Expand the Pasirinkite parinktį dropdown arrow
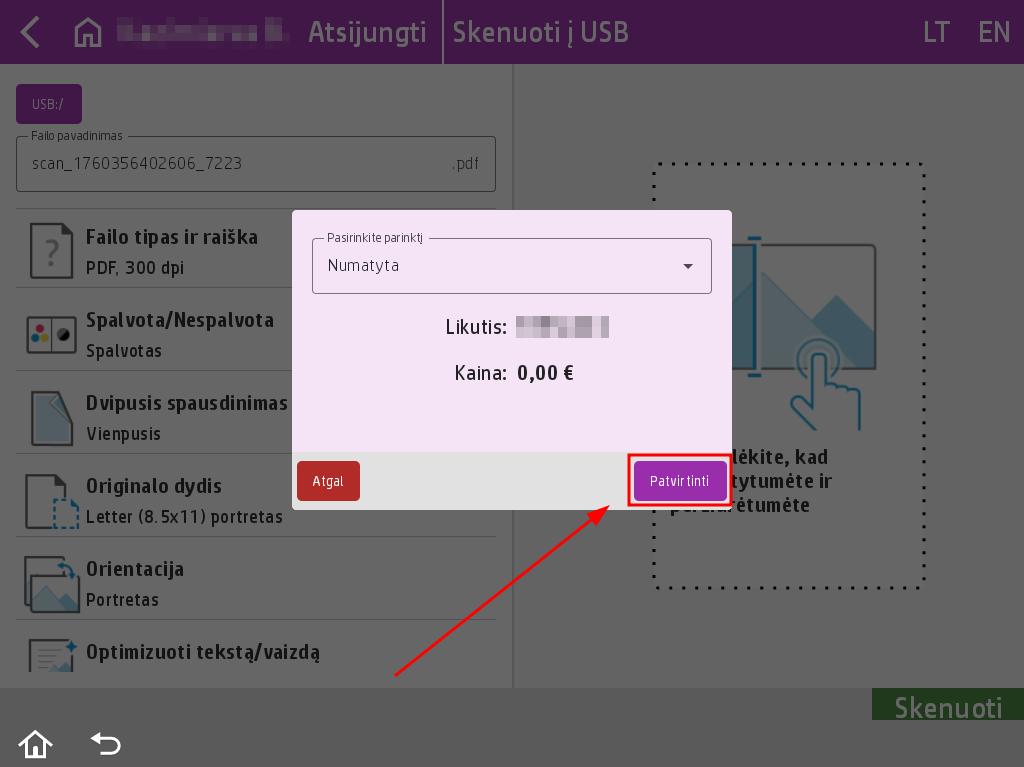The height and width of the screenshot is (767, 1024). (x=688, y=266)
